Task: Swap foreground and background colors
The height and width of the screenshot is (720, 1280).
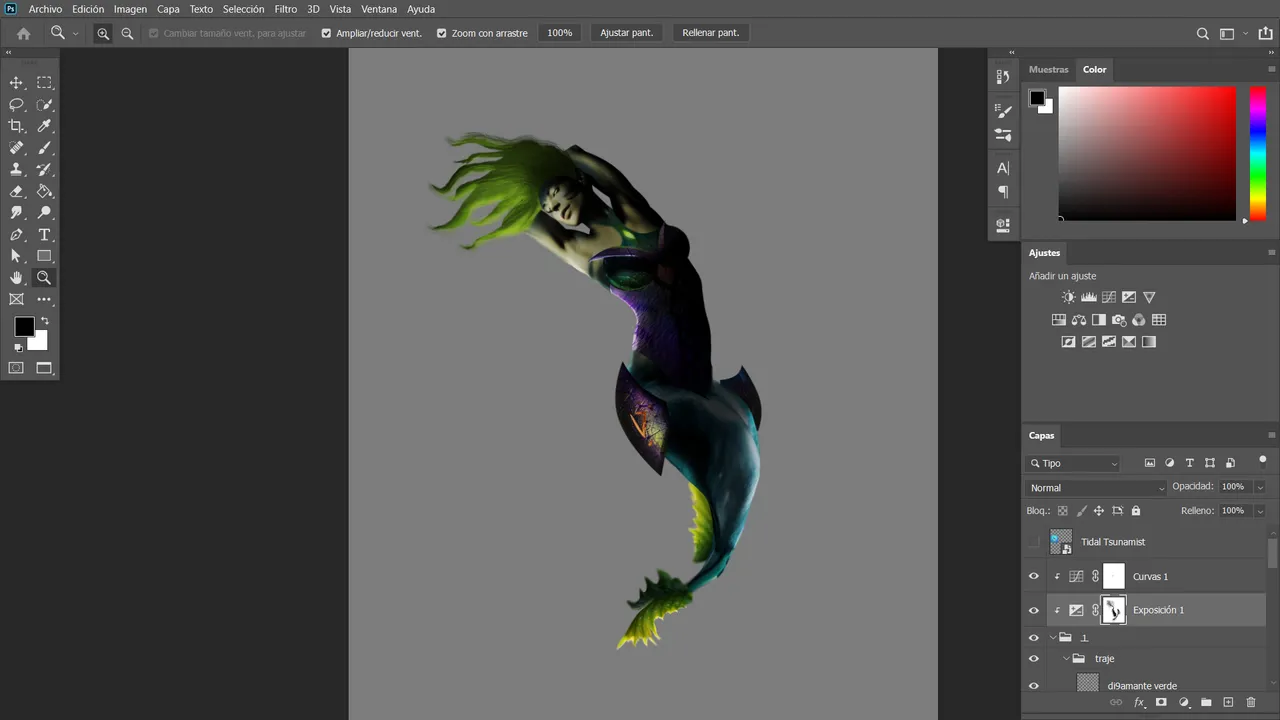Action: pyautogui.click(x=44, y=321)
